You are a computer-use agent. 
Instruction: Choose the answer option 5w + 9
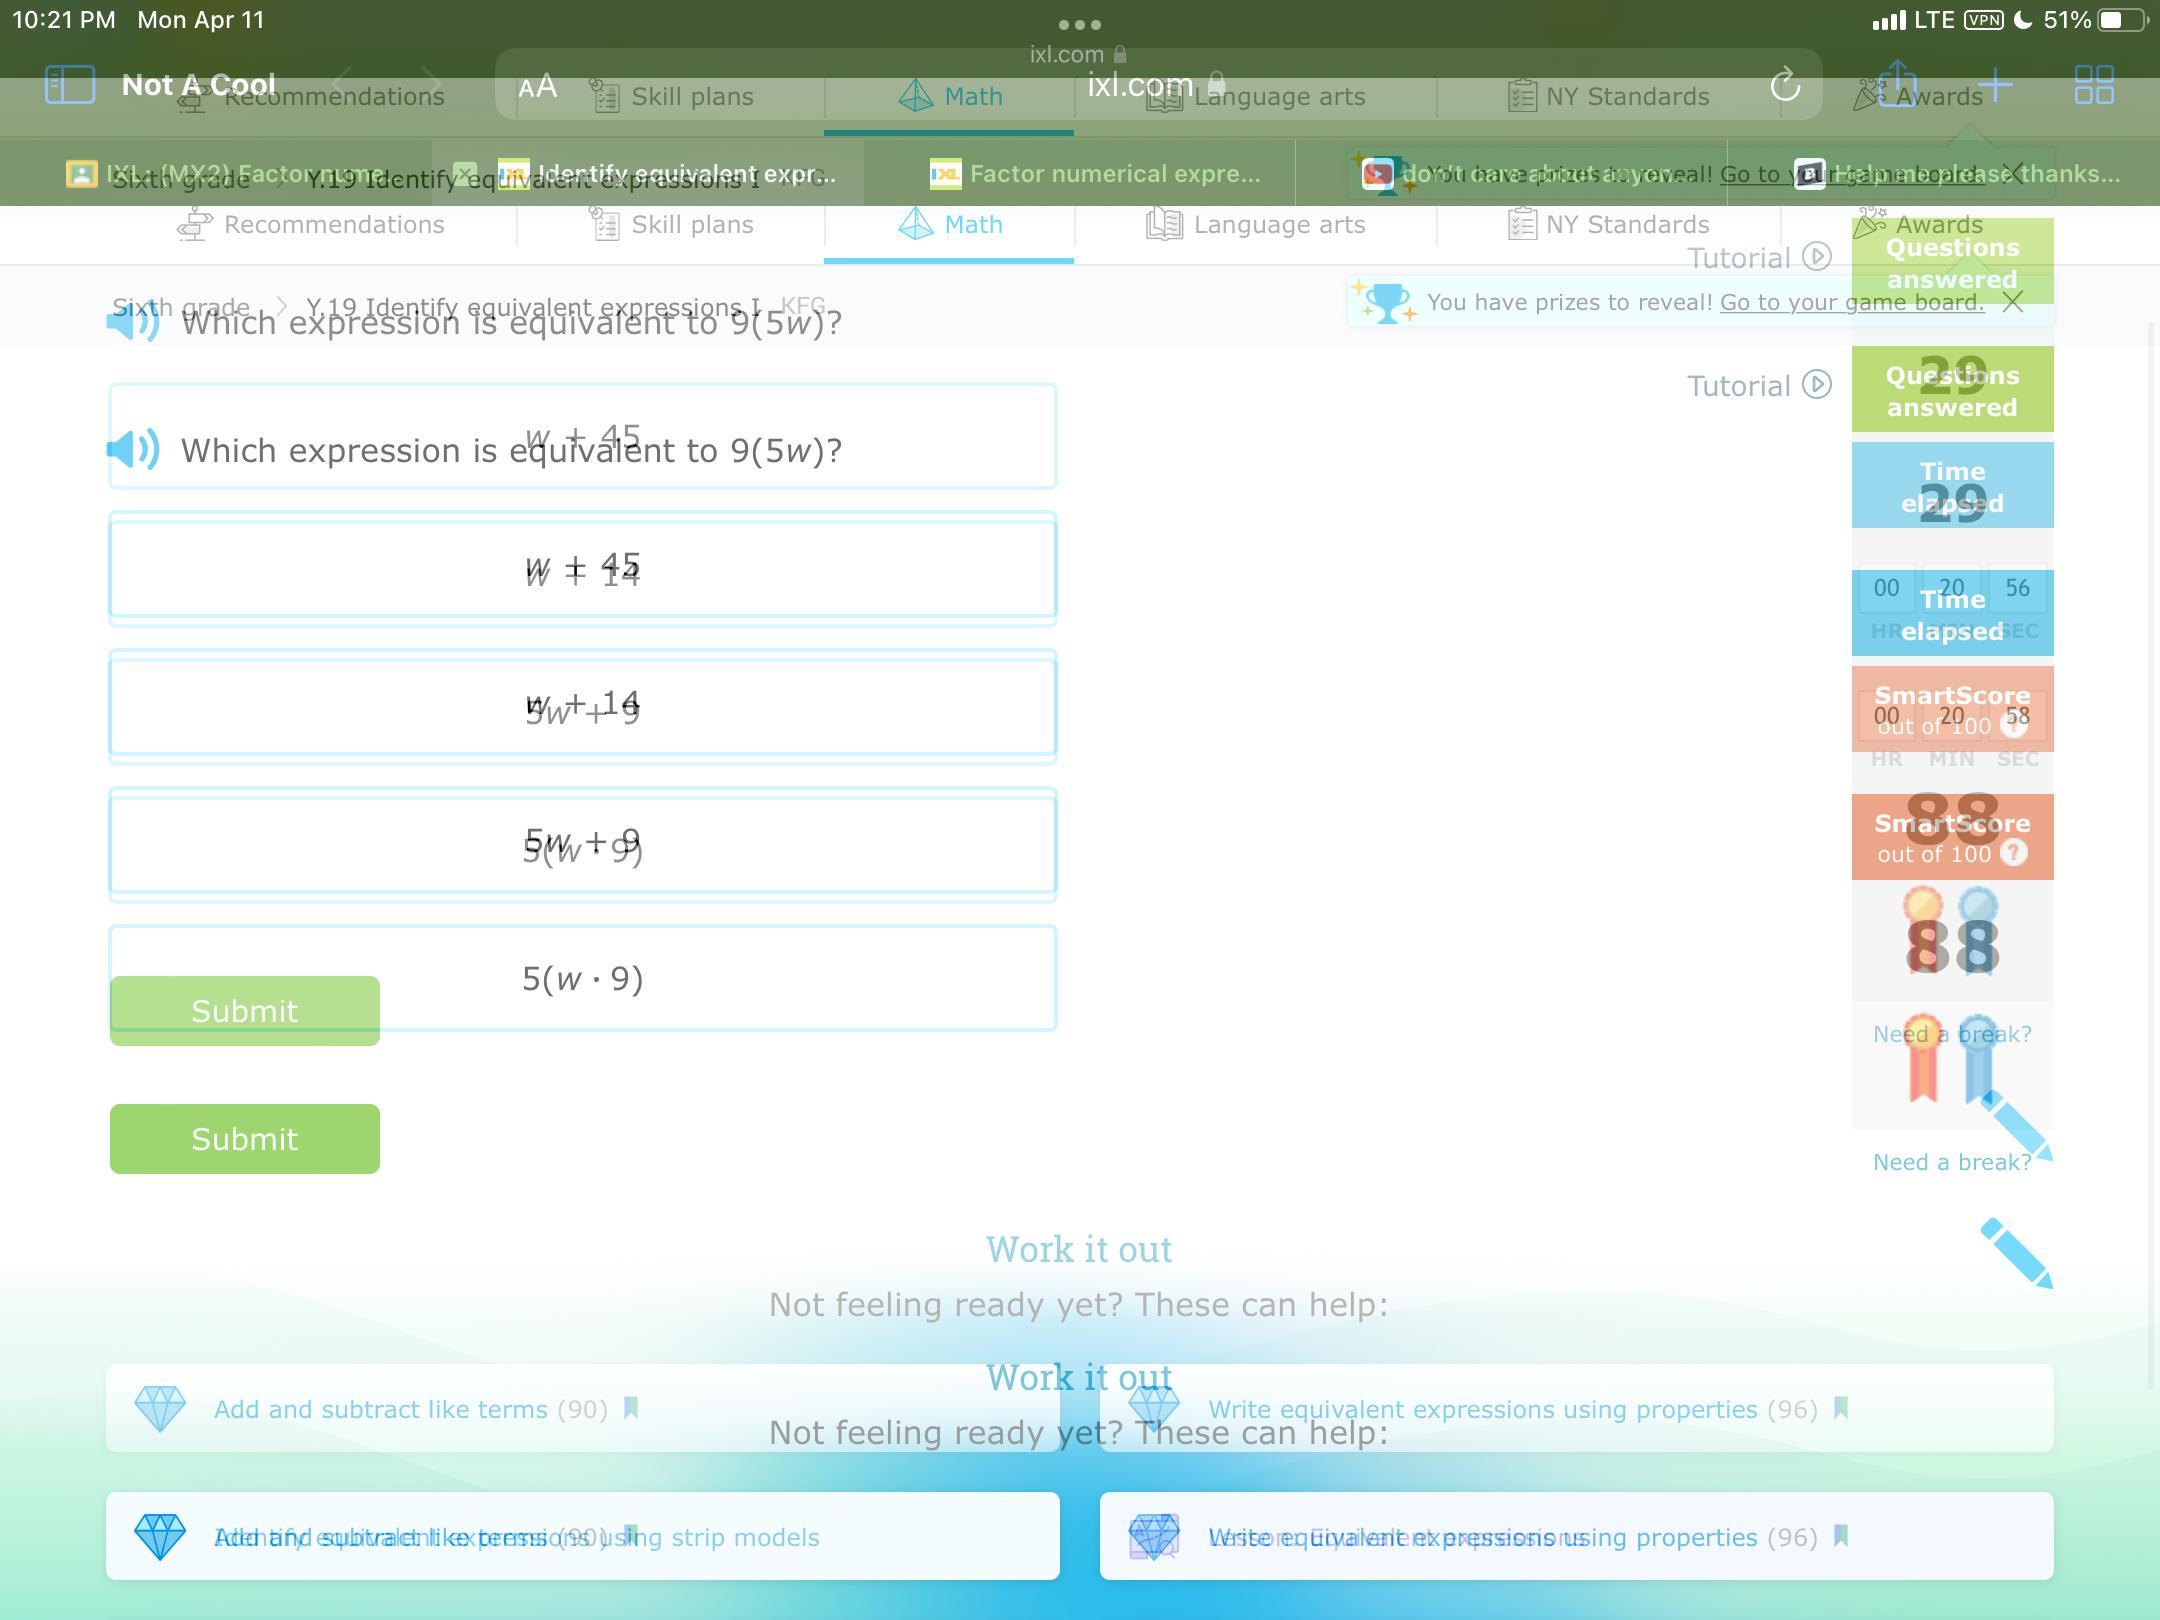tap(582, 841)
